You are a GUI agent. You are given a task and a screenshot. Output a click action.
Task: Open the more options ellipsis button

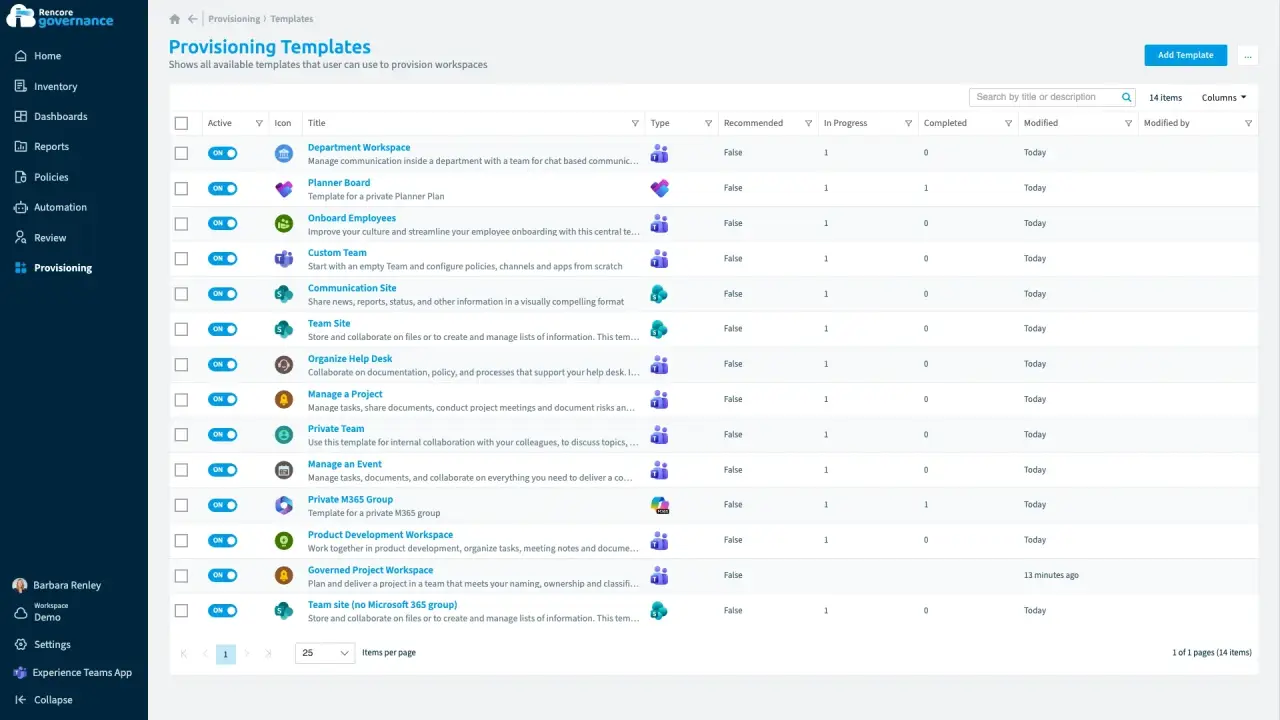click(x=1247, y=55)
